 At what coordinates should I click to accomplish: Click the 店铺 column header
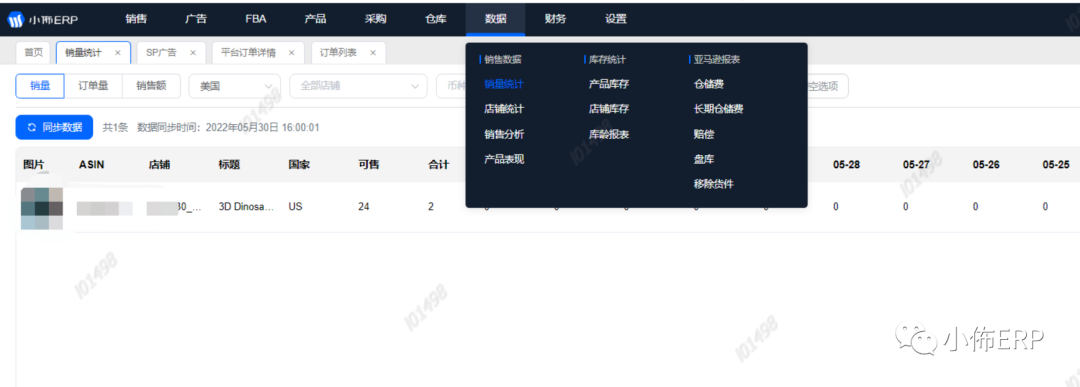point(159,165)
